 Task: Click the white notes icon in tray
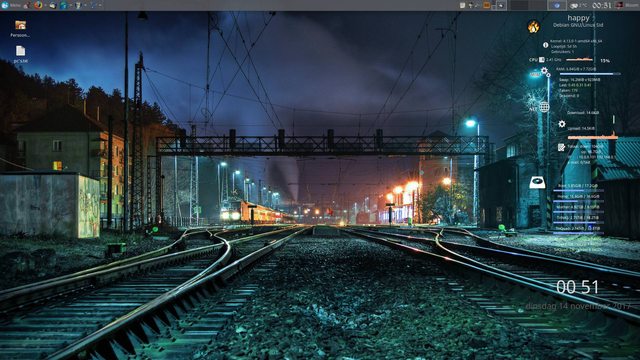[462, 5]
